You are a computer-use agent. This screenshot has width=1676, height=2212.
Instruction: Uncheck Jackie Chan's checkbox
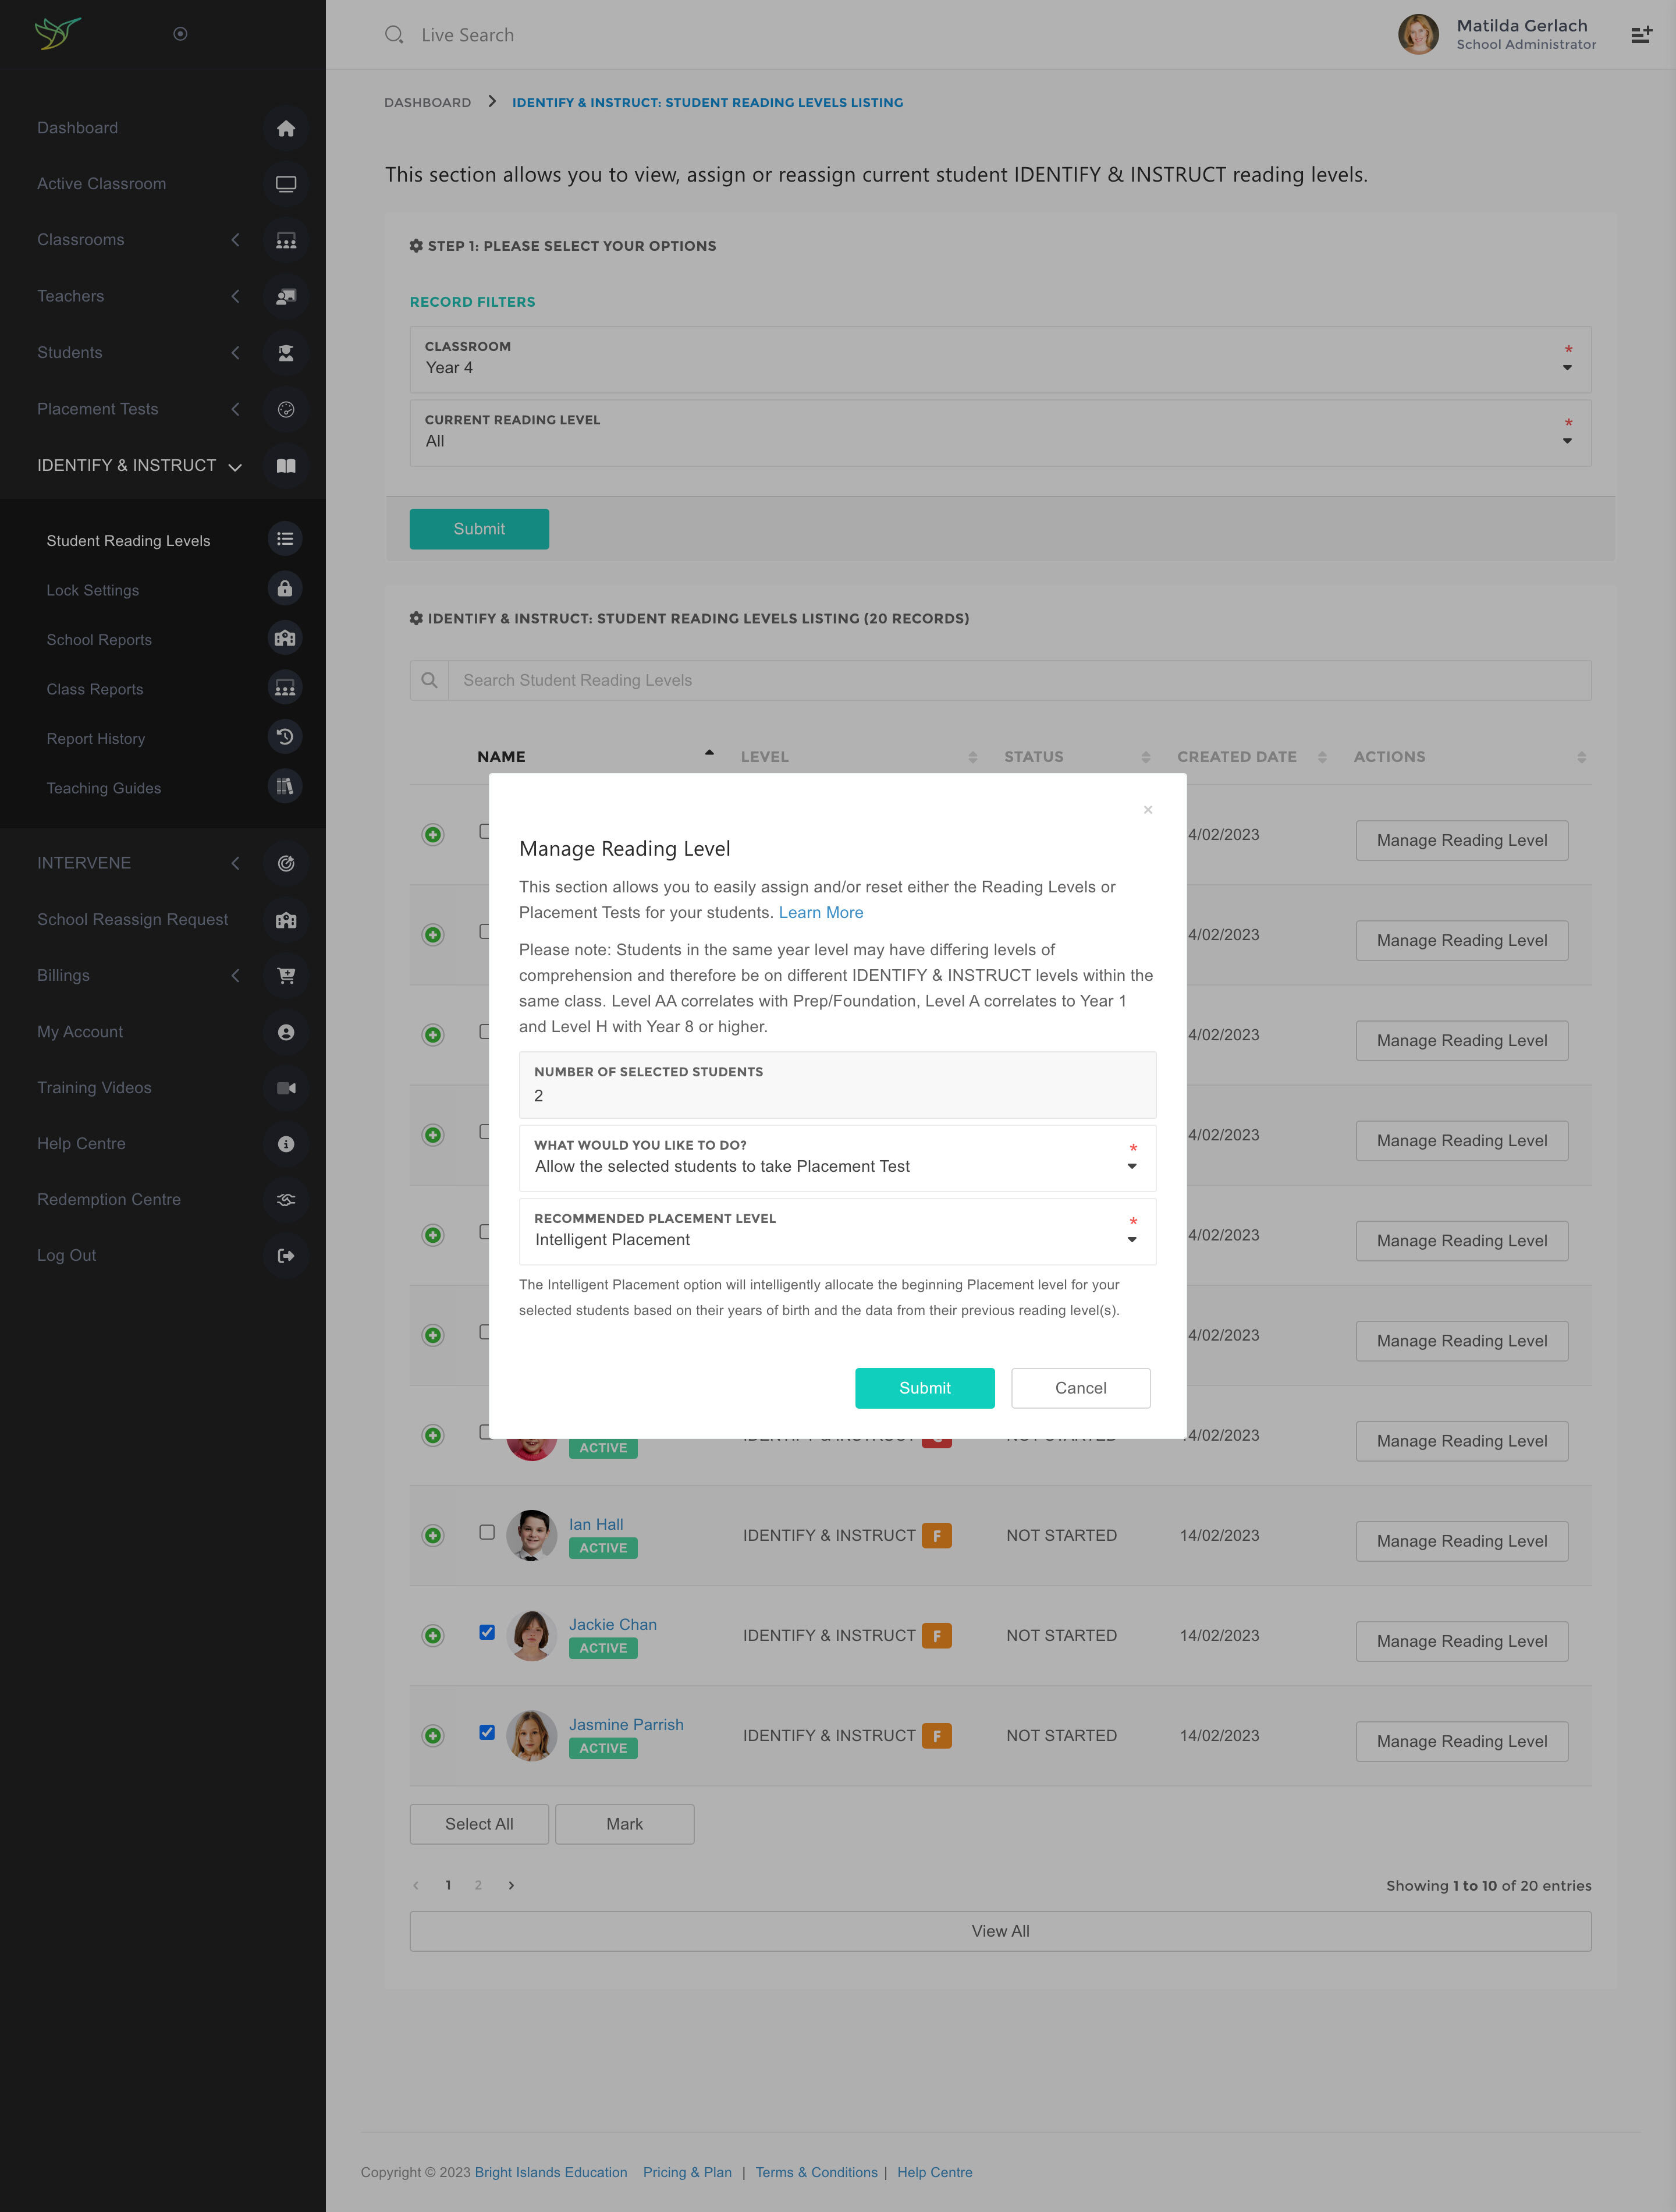pos(487,1632)
